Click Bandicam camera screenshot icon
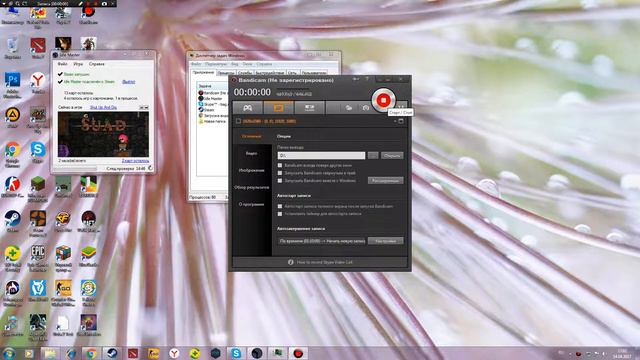640x360 pixels. [x=366, y=108]
